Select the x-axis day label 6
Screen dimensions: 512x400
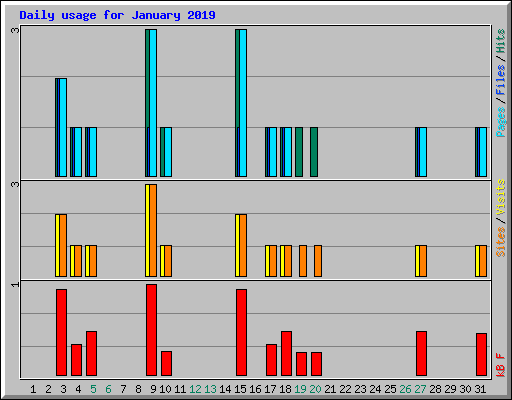[108, 389]
